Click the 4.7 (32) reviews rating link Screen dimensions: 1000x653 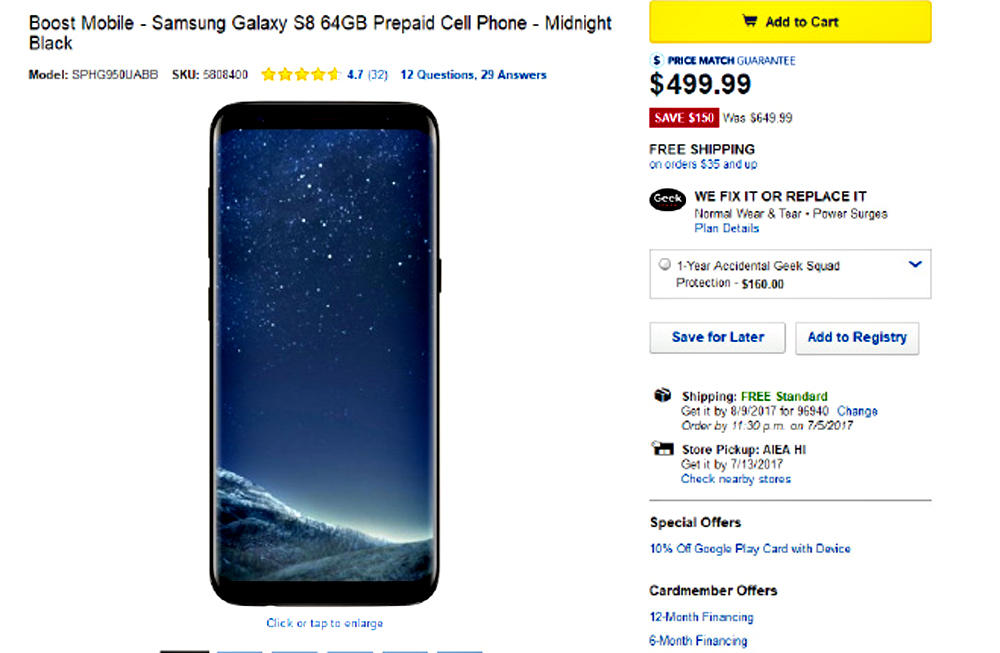(367, 75)
